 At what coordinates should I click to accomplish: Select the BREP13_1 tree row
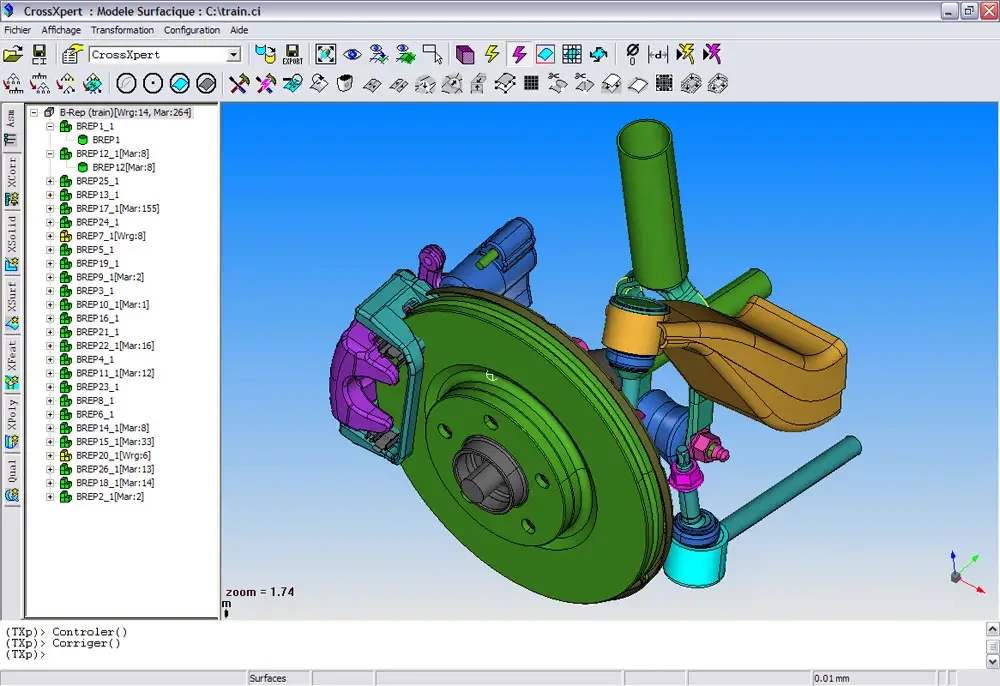tap(98, 194)
